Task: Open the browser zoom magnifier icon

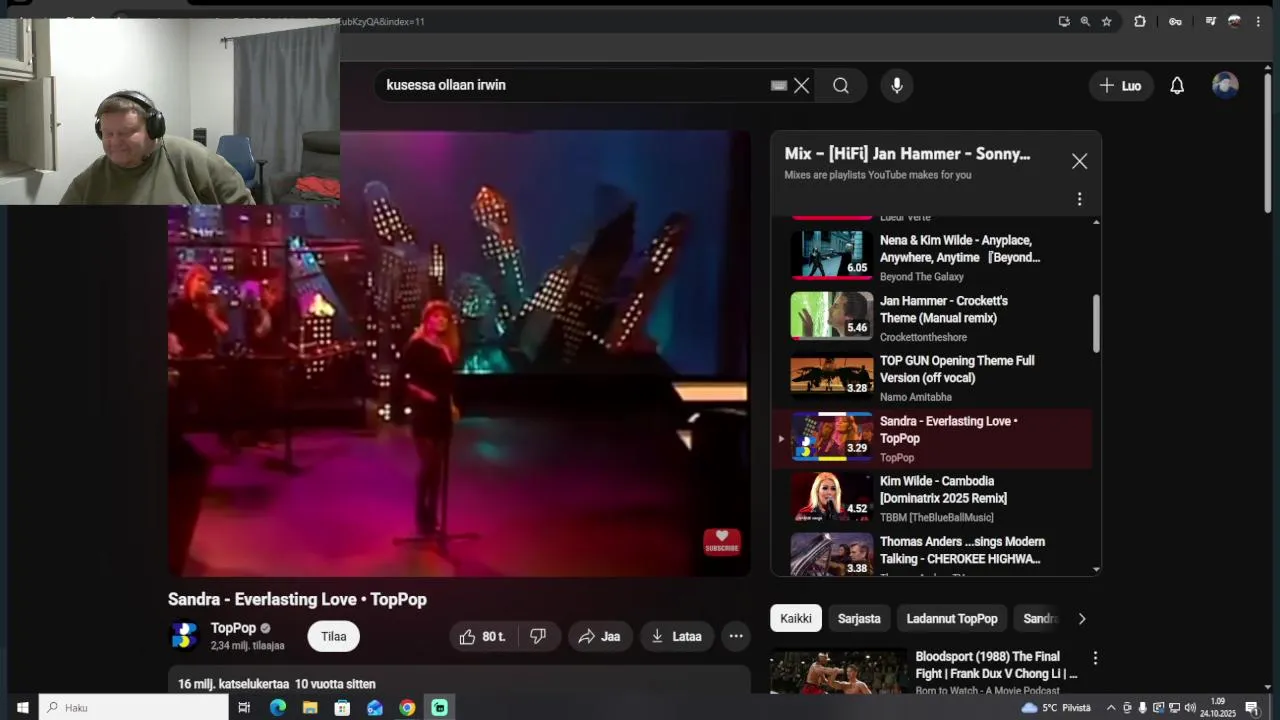Action: click(1085, 21)
